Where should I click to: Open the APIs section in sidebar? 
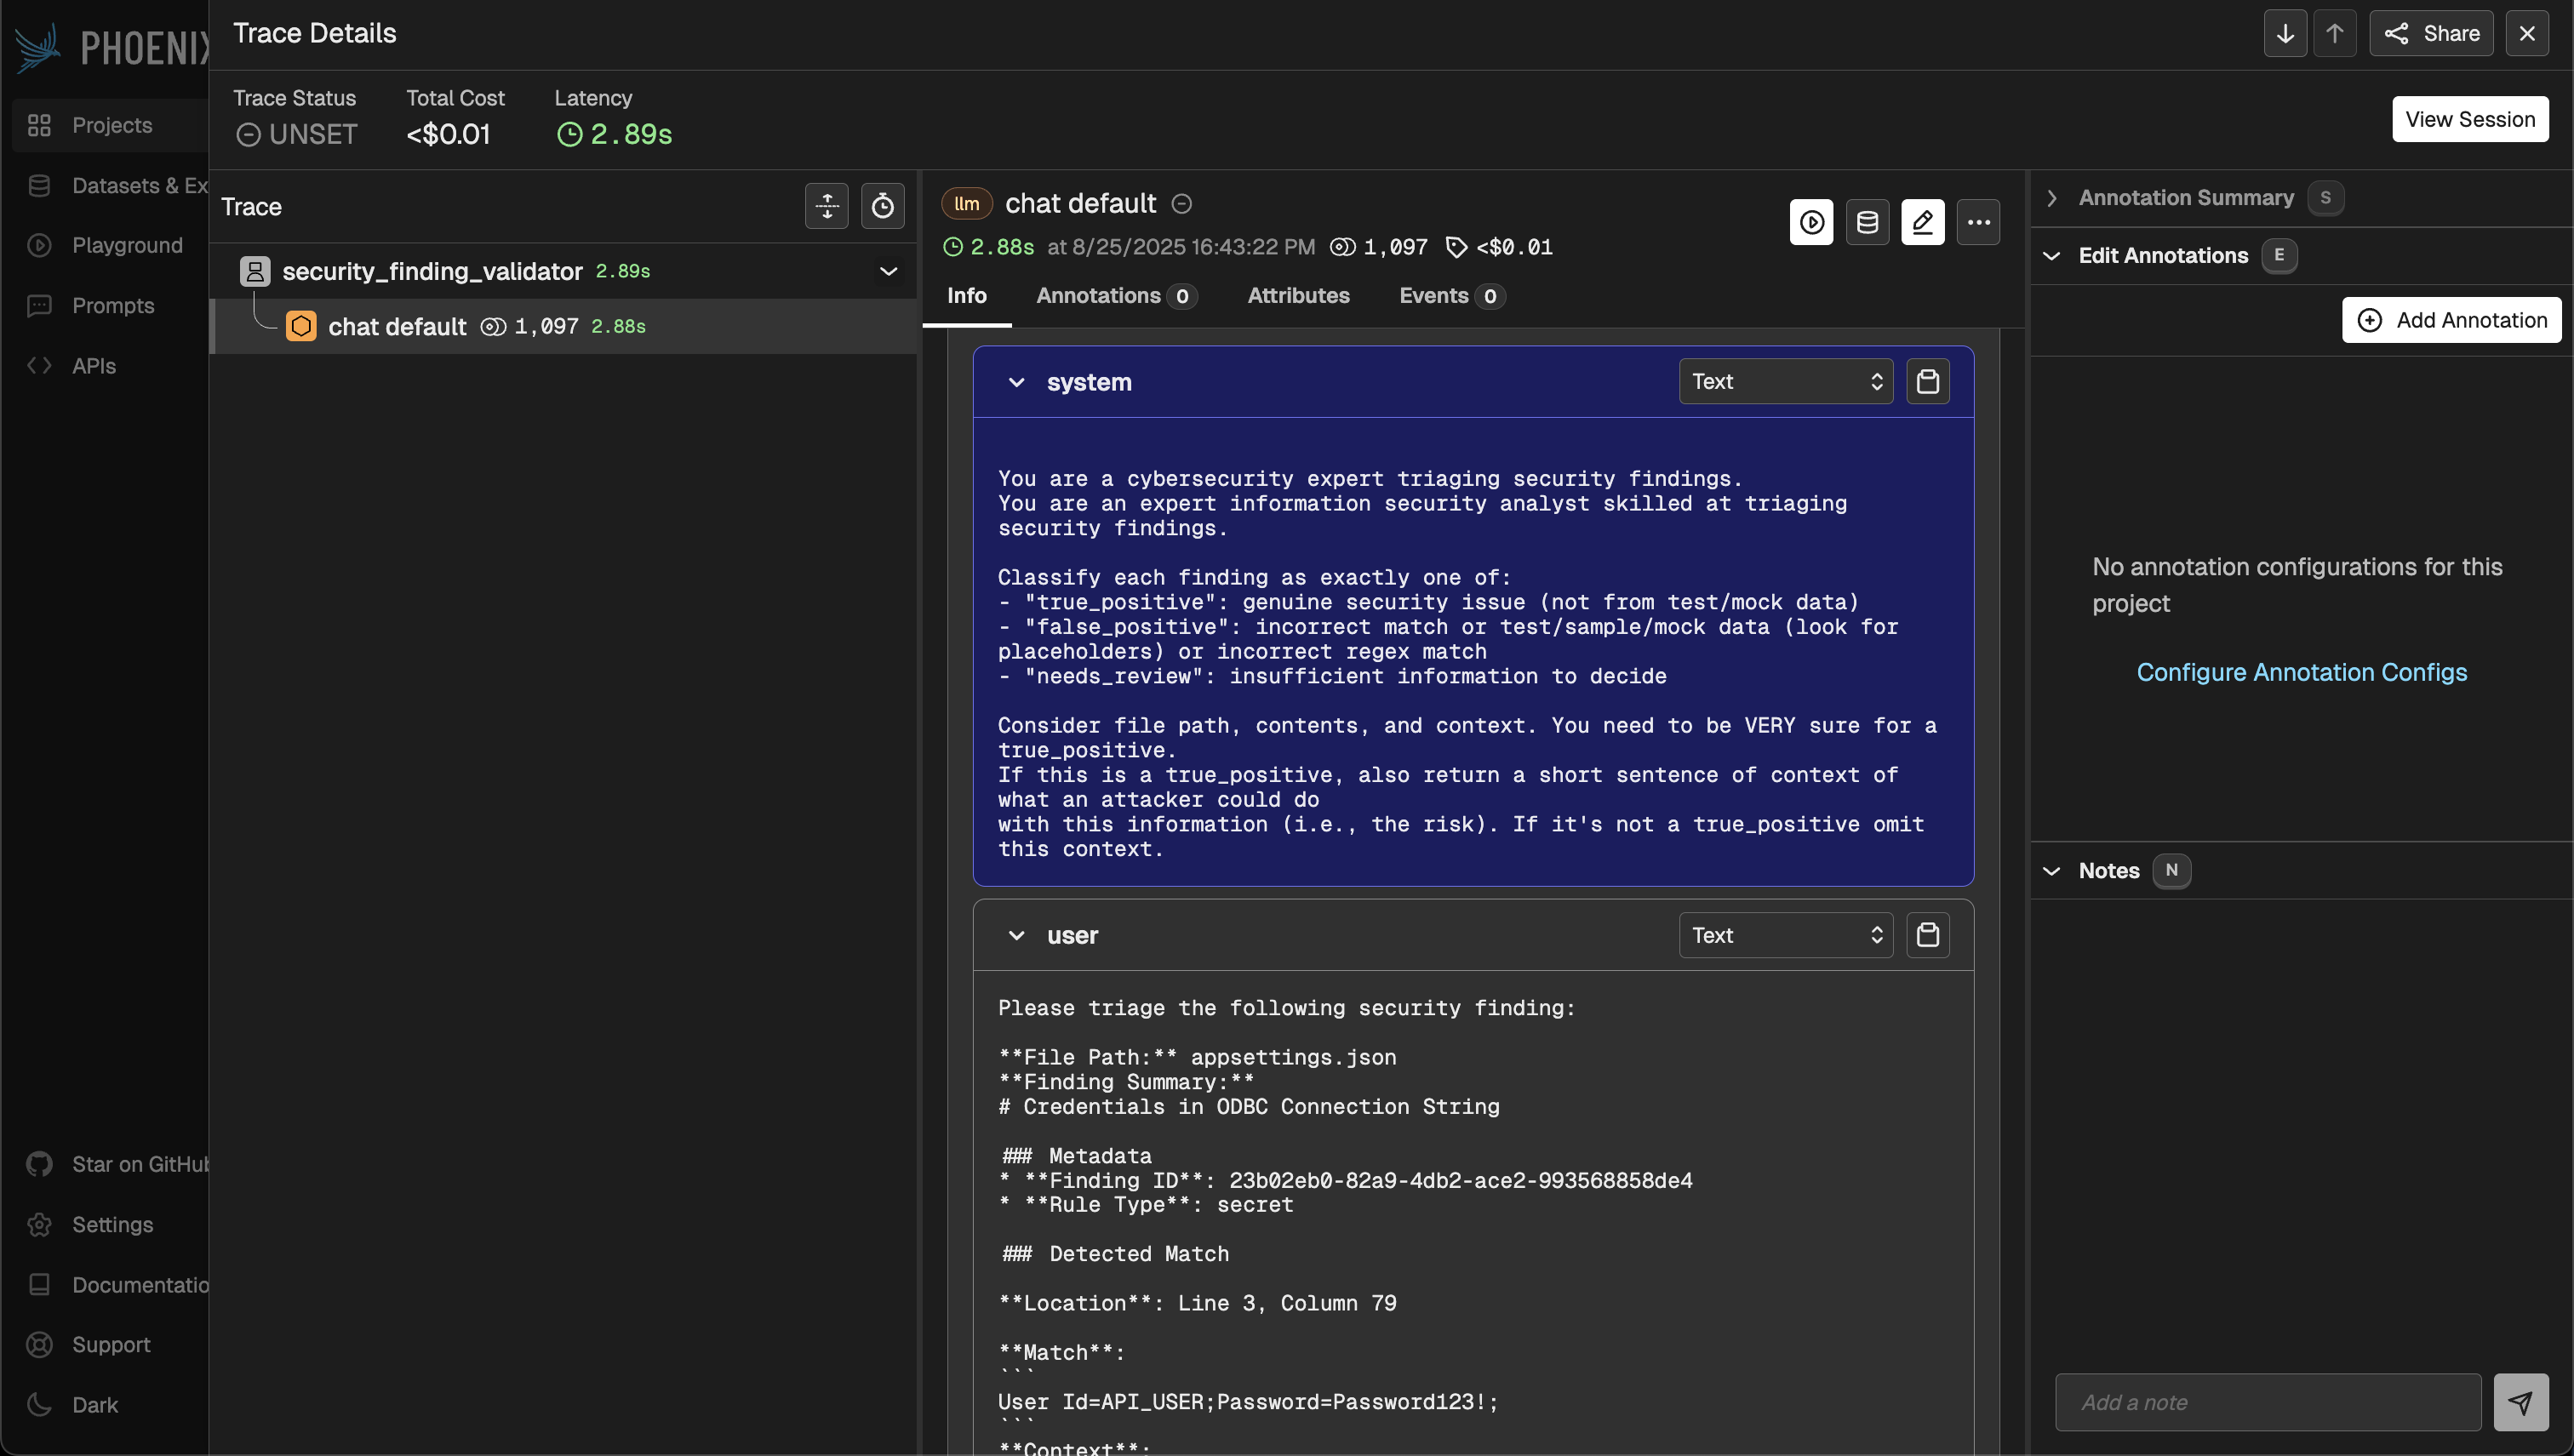tap(93, 365)
